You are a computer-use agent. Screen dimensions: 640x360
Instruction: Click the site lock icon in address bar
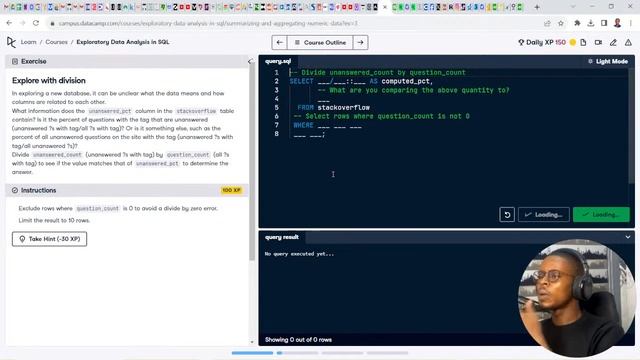tap(52, 24)
